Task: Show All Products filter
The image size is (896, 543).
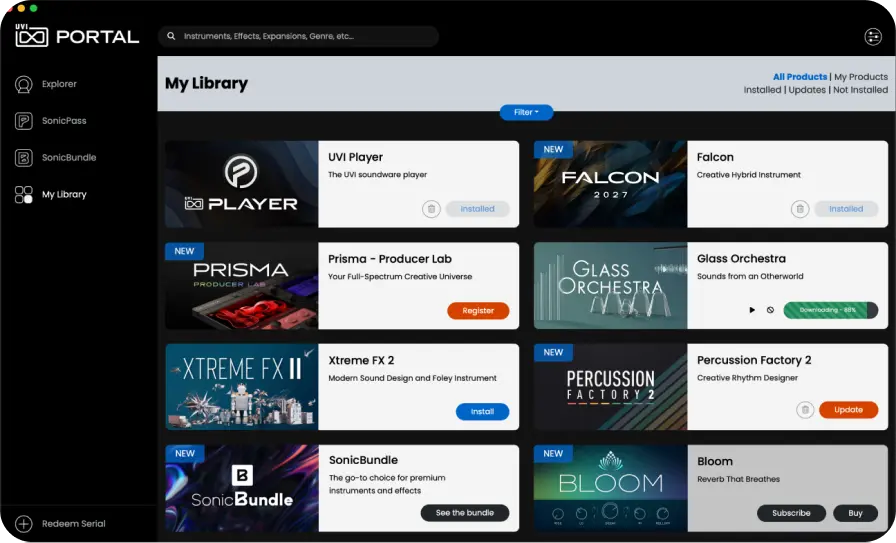Action: [x=800, y=77]
